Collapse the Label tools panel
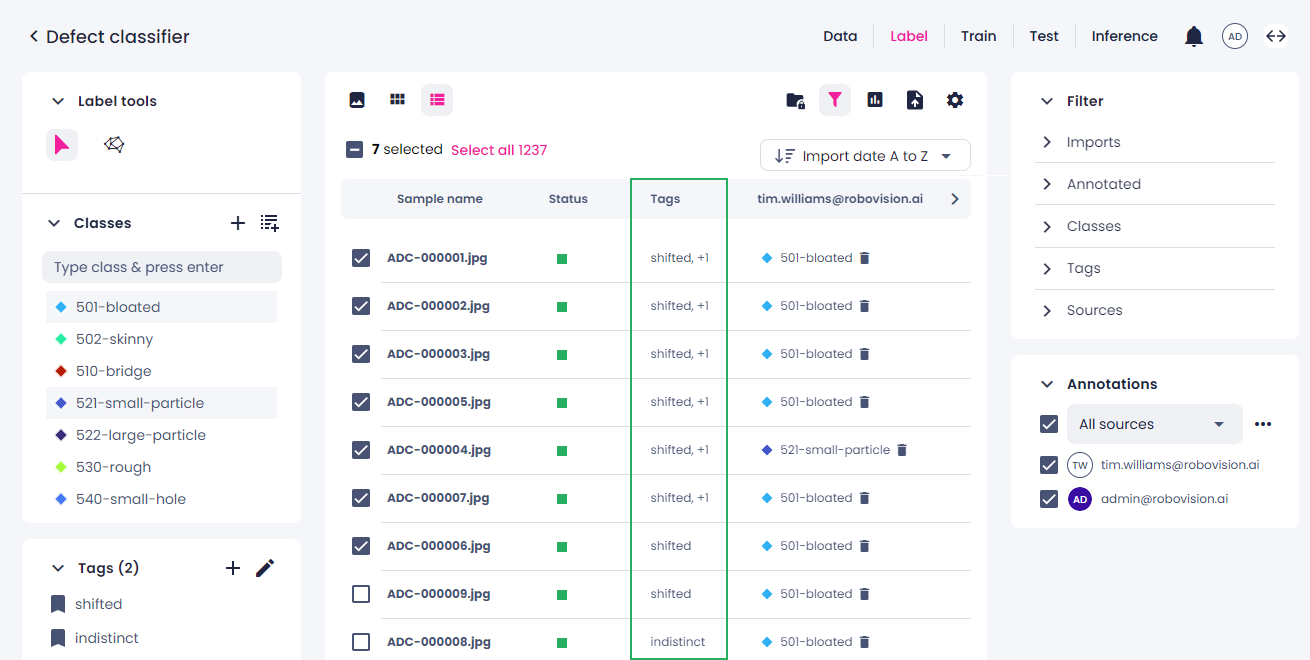The image size is (1310, 660). (57, 101)
